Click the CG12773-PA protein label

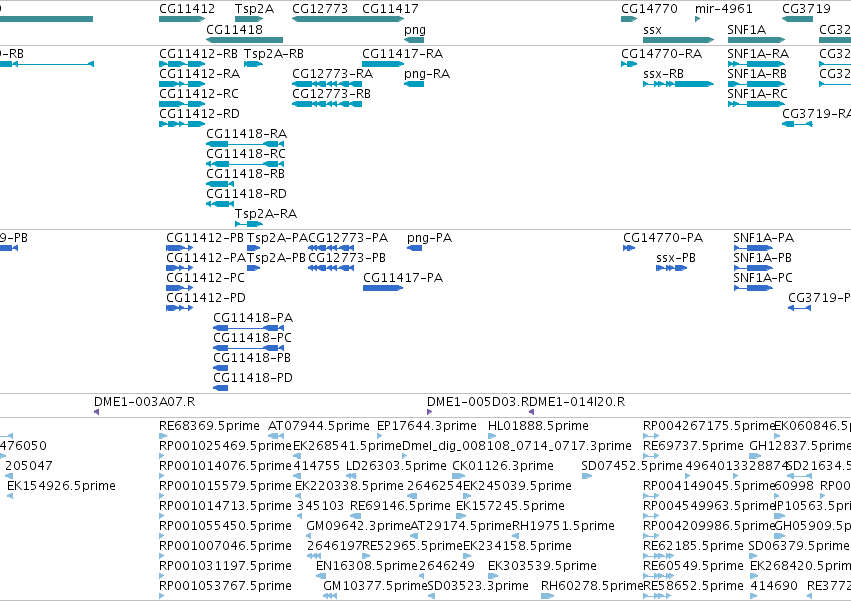(348, 238)
